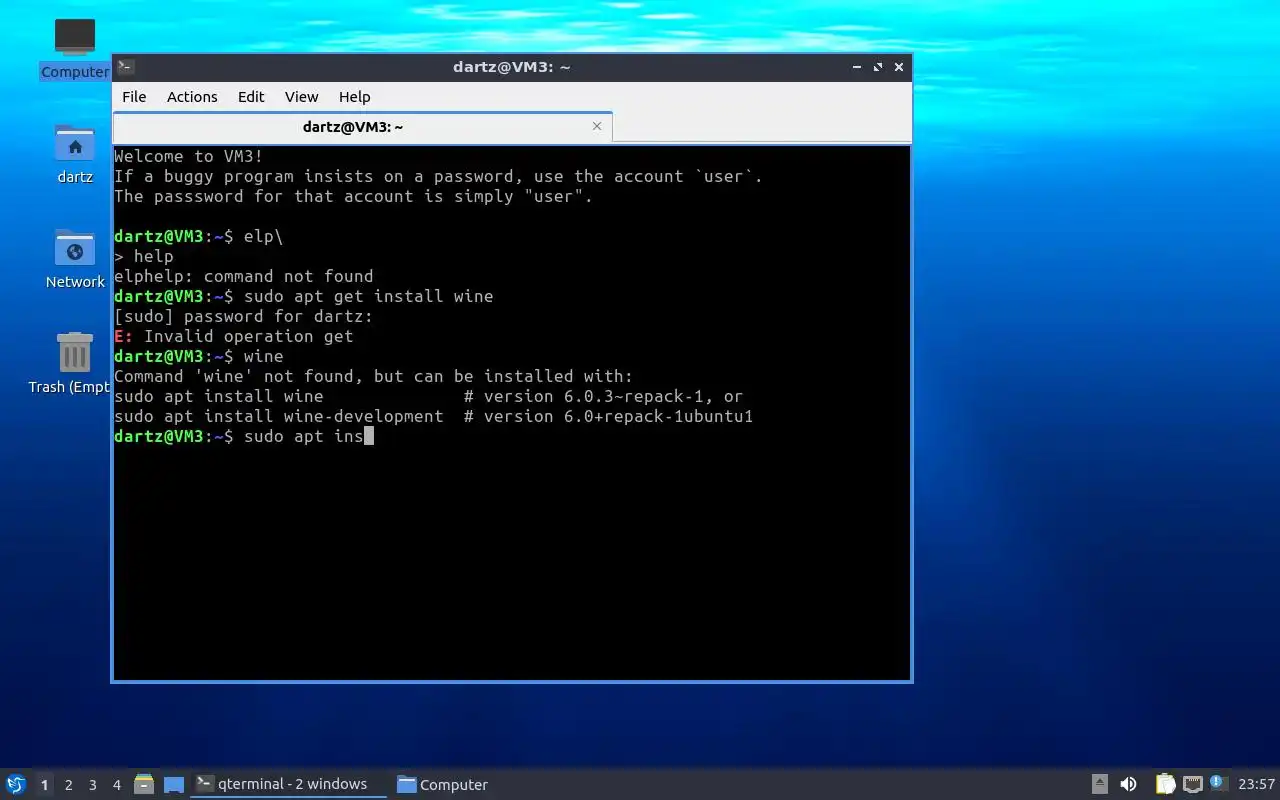The image size is (1280, 800).
Task: Click the terminal icon in QTerminal title bar
Action: tap(126, 67)
